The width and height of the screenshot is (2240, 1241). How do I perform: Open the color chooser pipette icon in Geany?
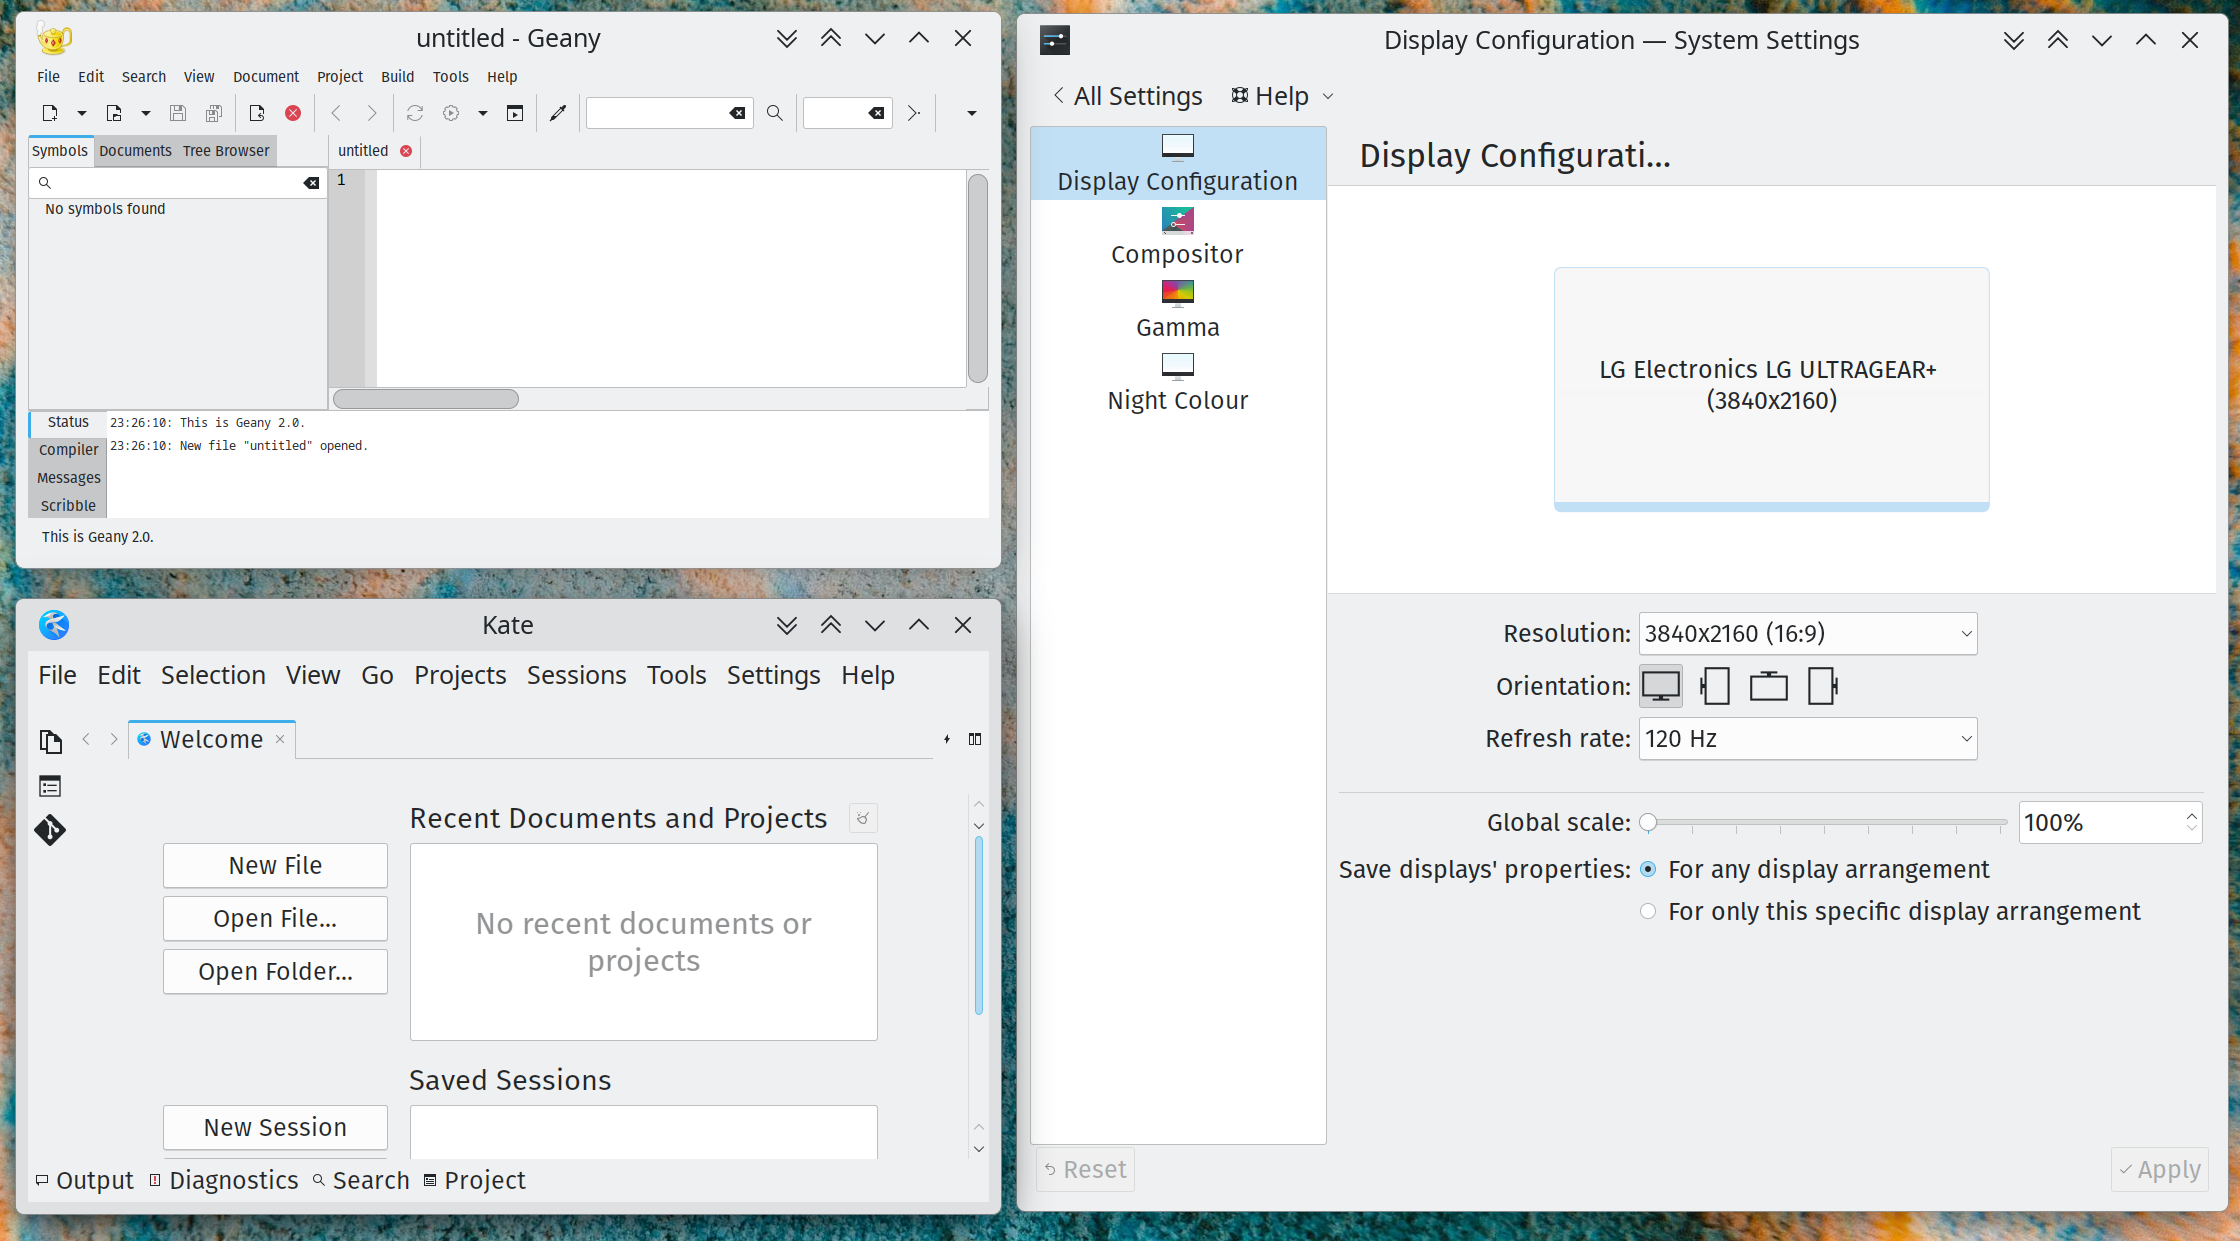tap(558, 113)
